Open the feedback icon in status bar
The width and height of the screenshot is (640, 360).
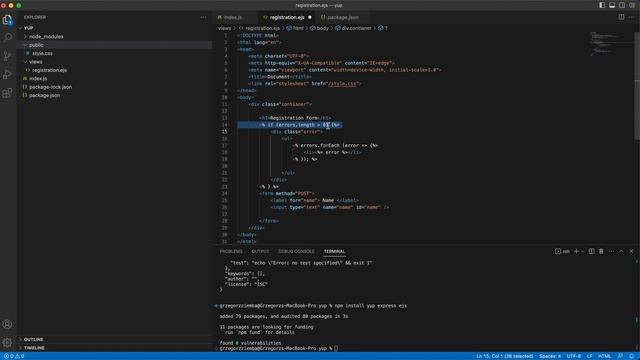(x=620, y=356)
